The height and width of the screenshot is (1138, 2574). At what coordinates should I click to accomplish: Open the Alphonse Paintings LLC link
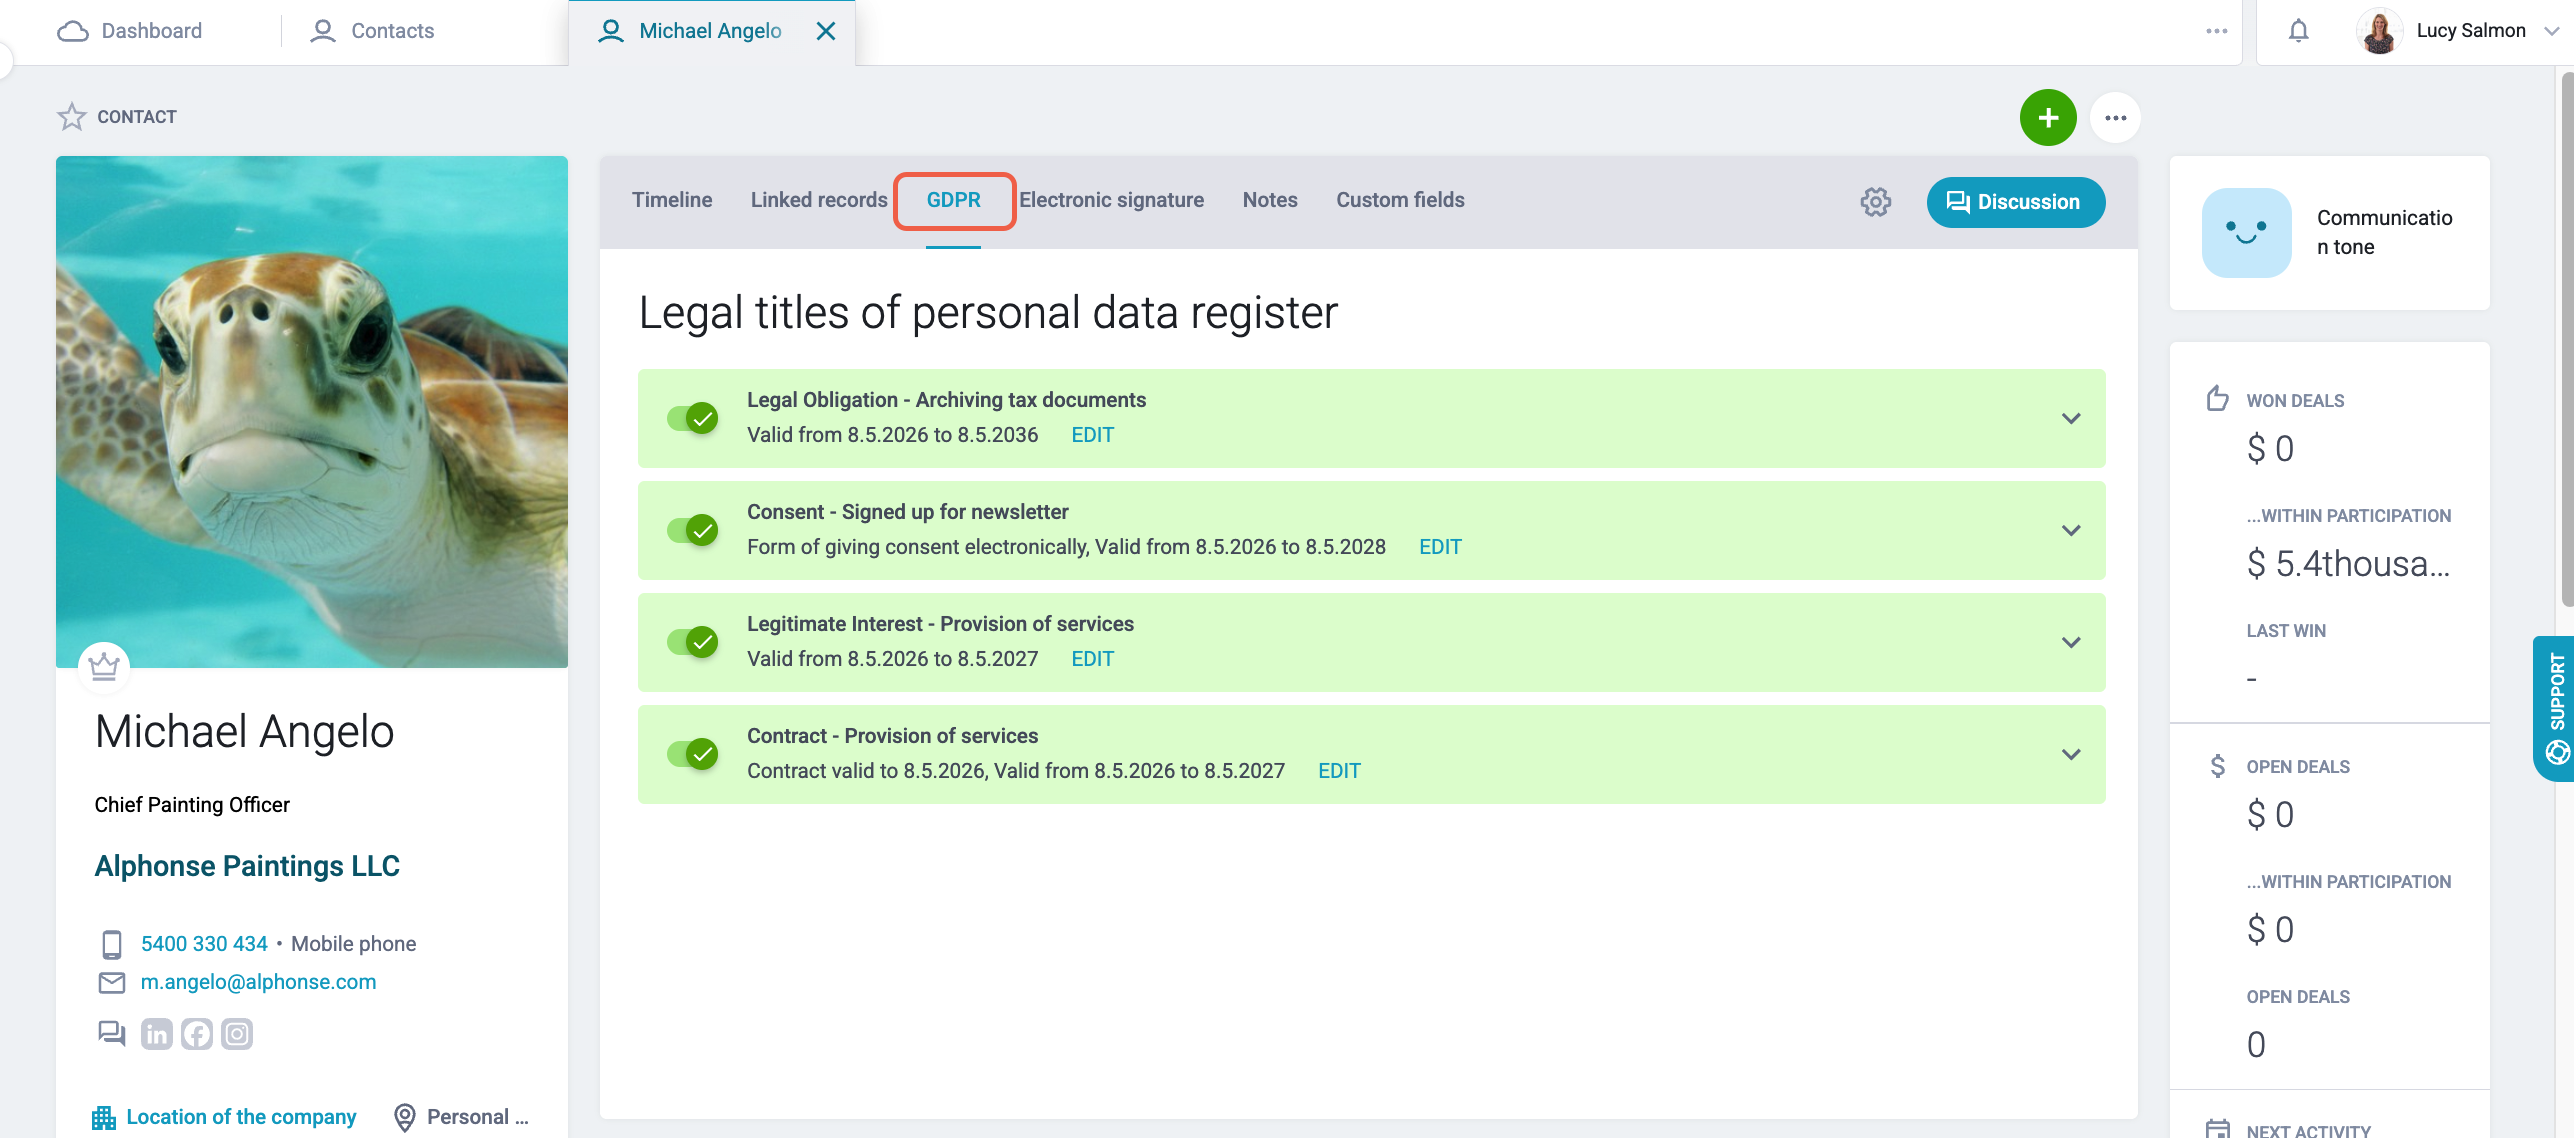pos(247,866)
